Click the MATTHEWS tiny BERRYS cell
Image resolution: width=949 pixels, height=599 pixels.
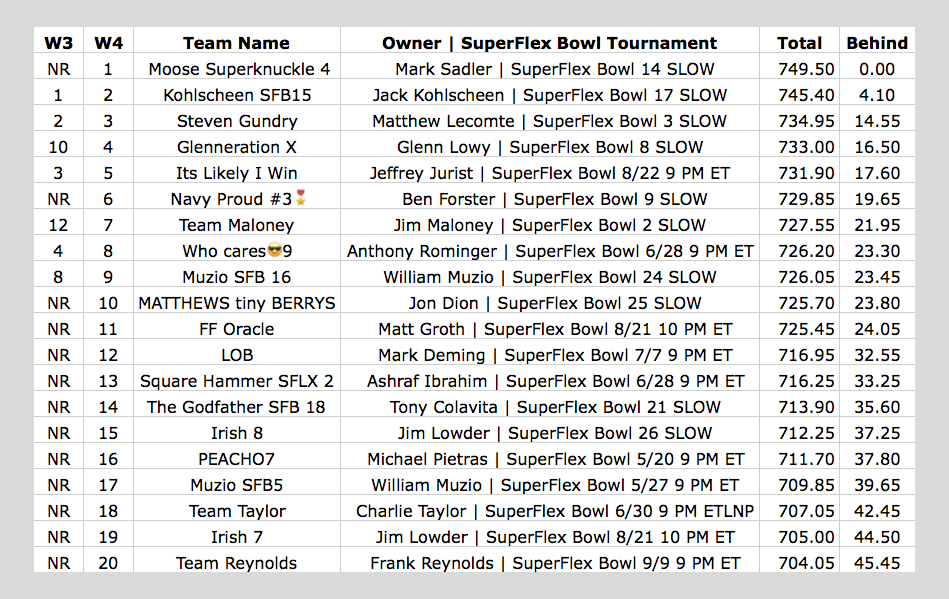[x=237, y=303]
